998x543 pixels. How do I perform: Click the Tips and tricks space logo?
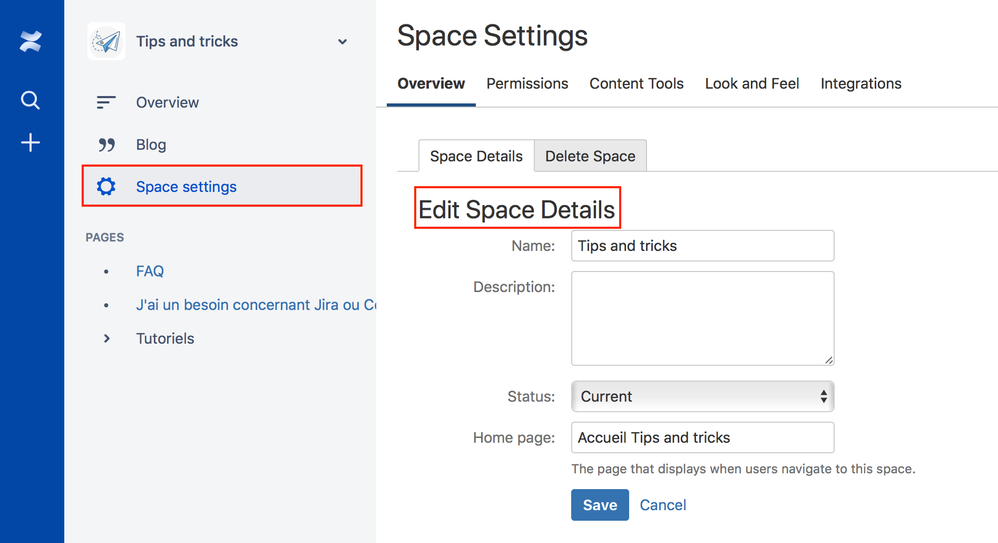click(106, 41)
